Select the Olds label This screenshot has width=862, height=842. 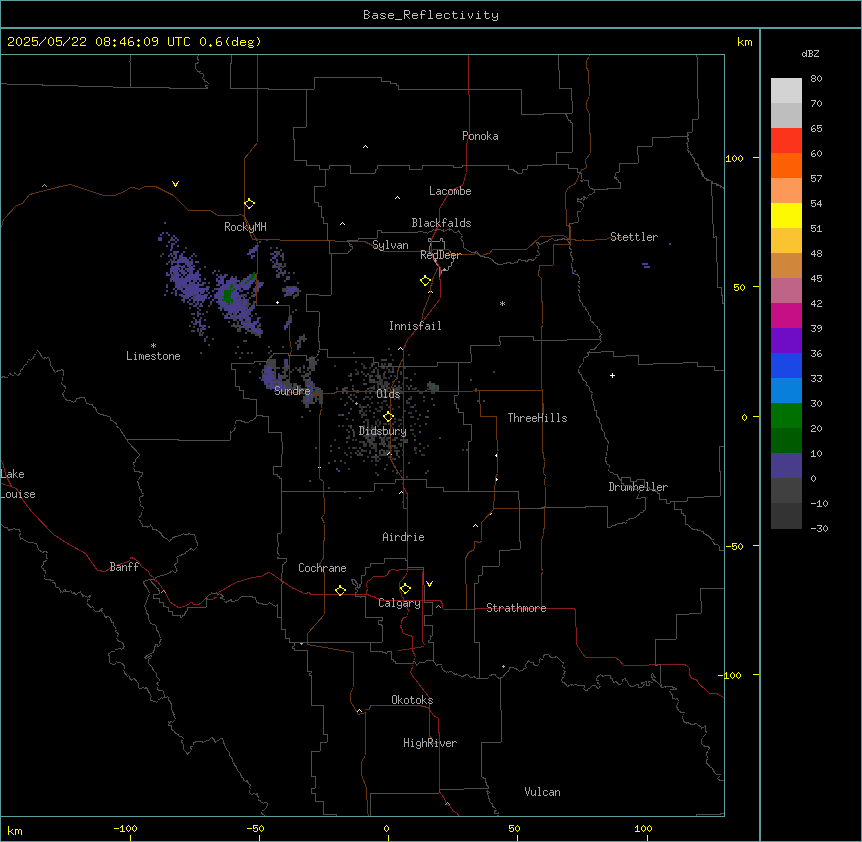(x=388, y=394)
